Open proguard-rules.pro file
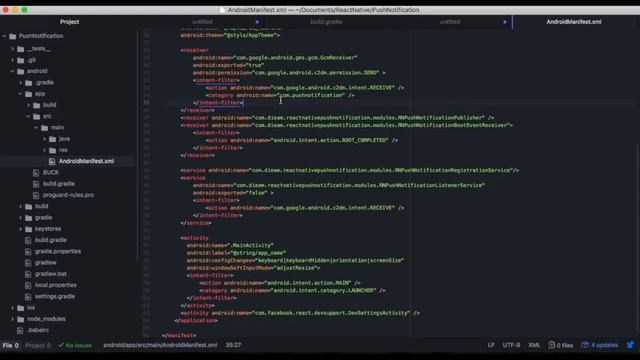This screenshot has height=360, width=640. pos(68,195)
